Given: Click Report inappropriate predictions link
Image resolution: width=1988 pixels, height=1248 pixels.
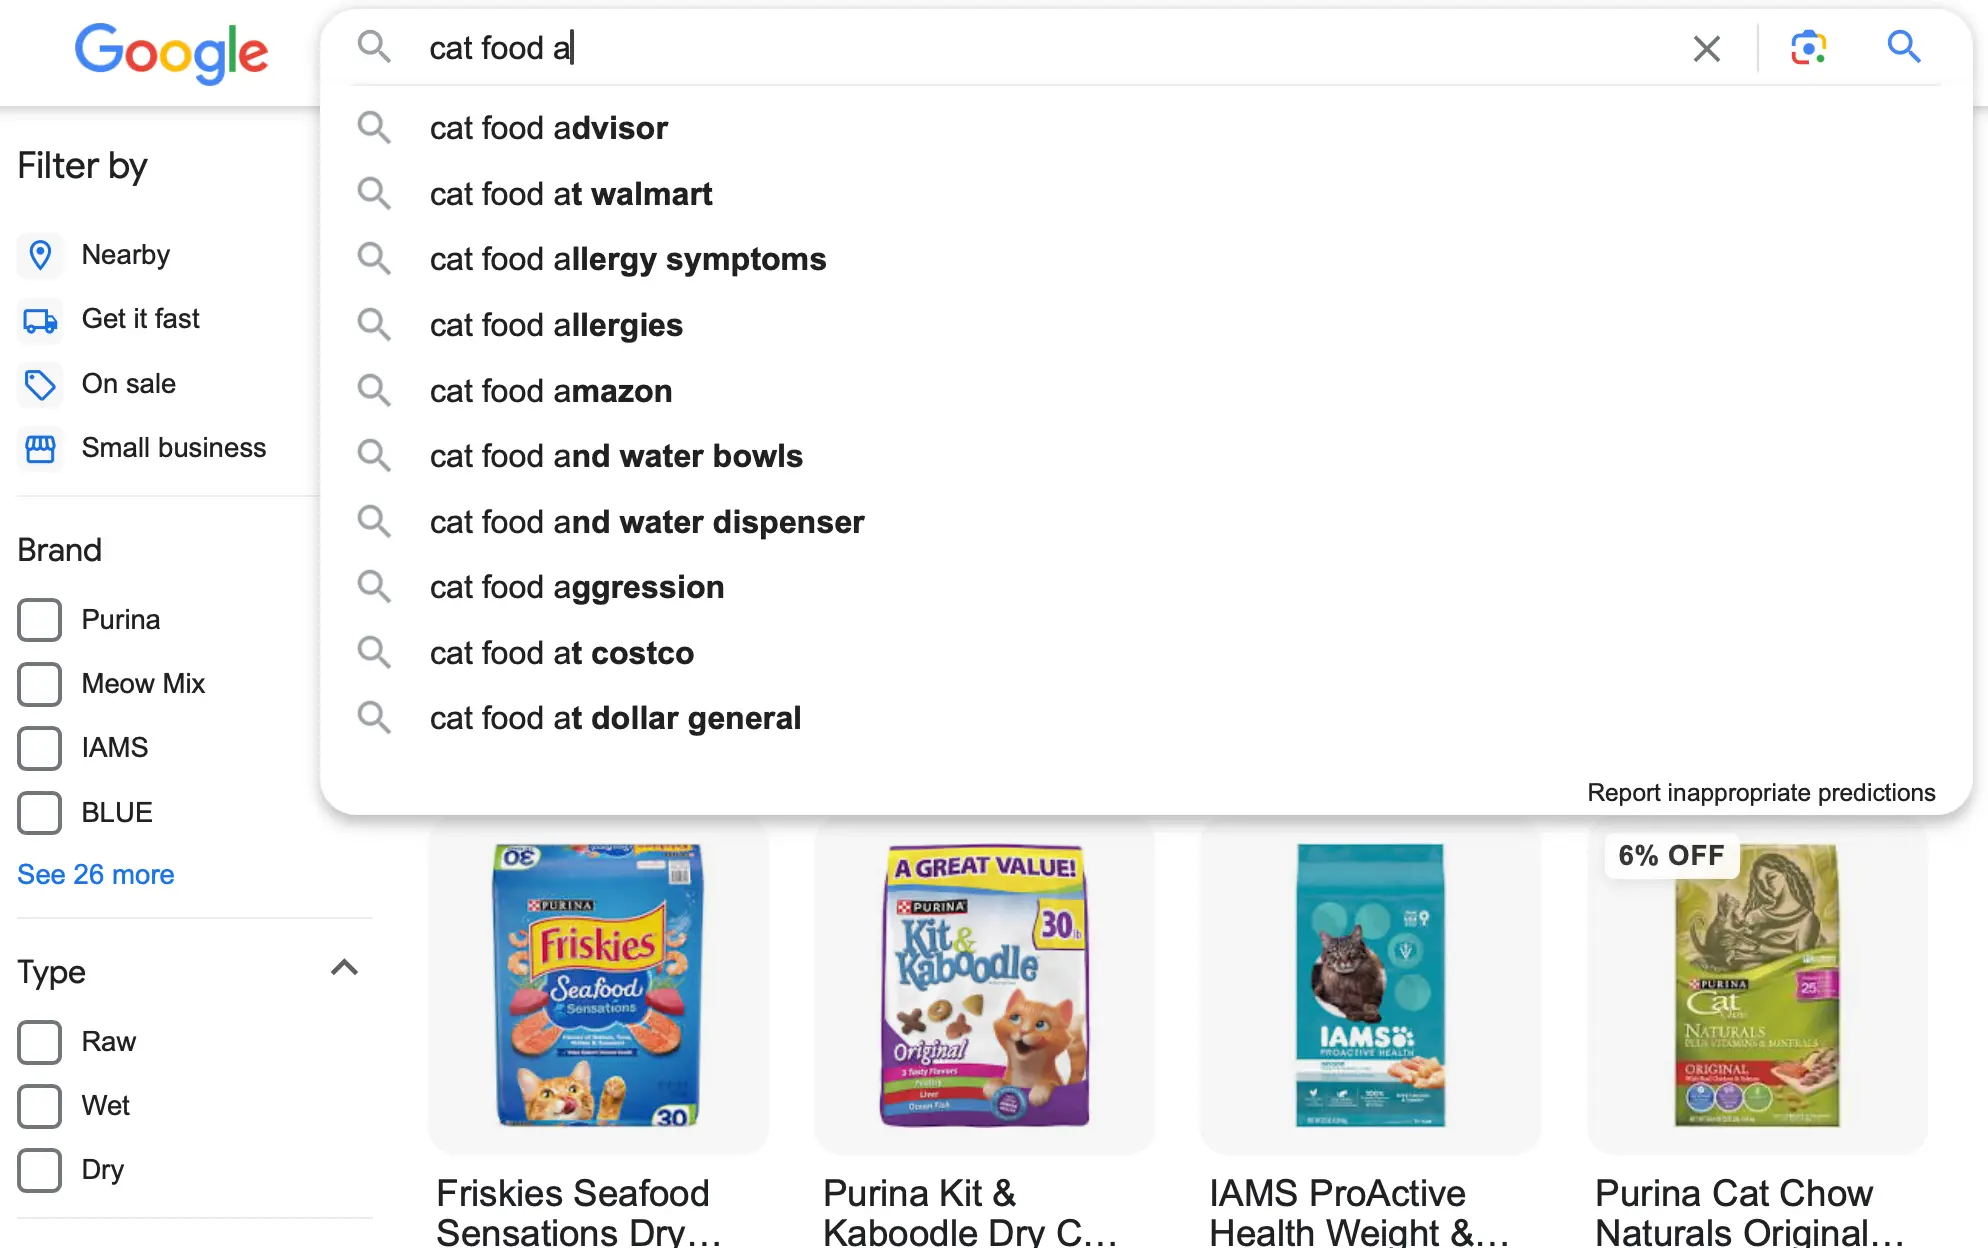Looking at the screenshot, I should [x=1761, y=793].
